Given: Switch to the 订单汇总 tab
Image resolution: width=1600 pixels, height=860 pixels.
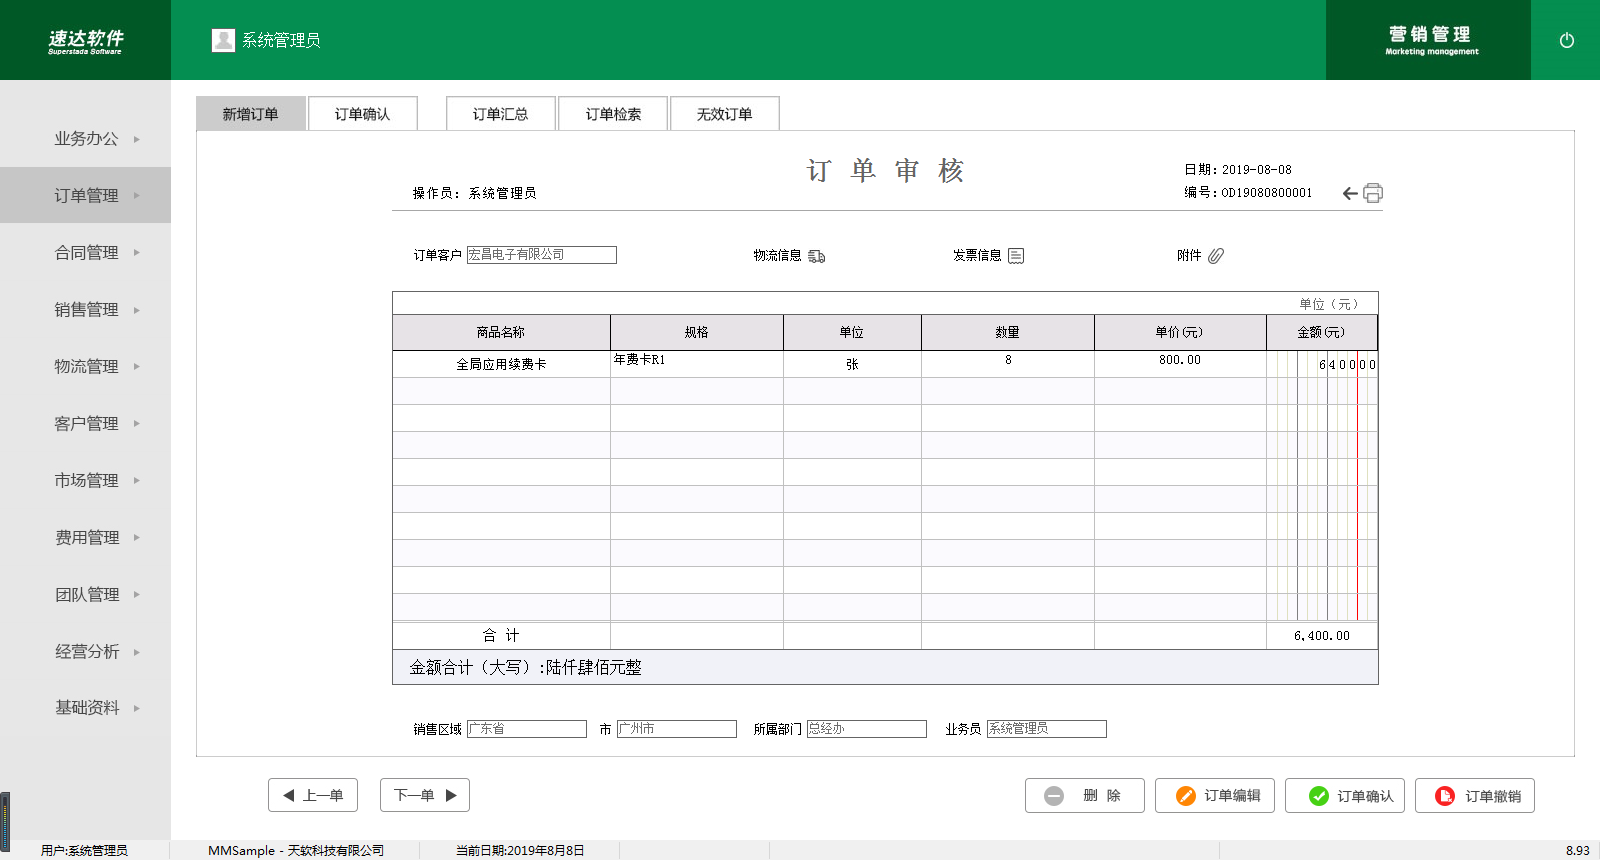Looking at the screenshot, I should (501, 114).
